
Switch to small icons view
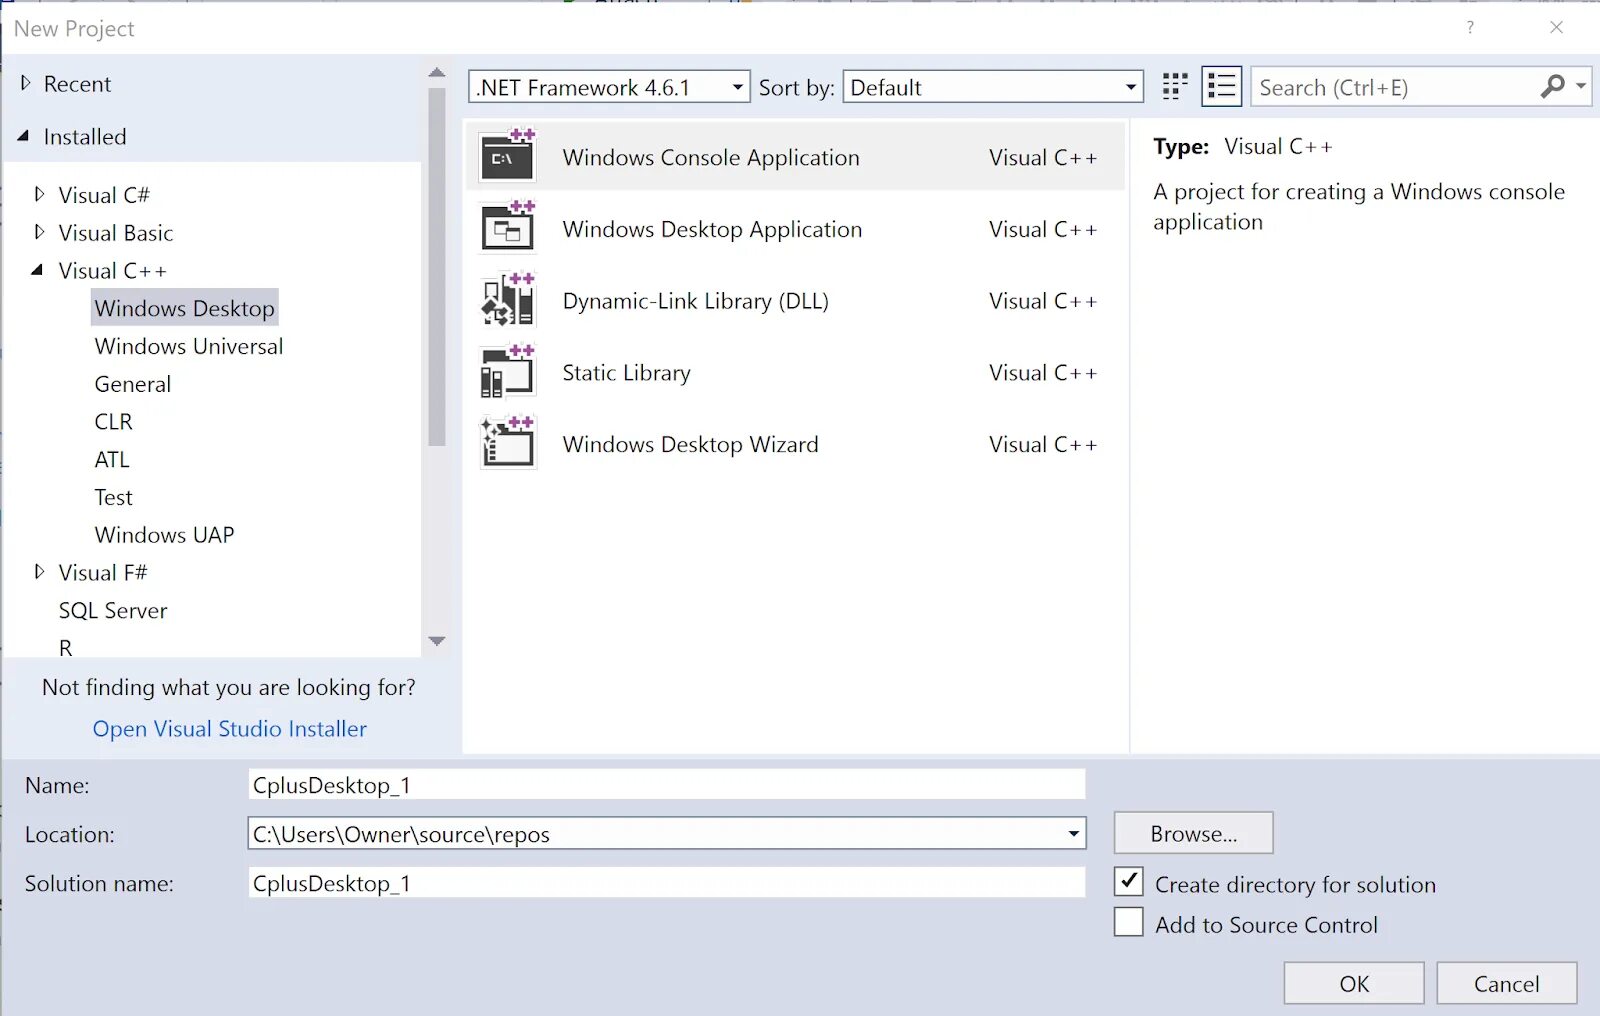(x=1175, y=87)
